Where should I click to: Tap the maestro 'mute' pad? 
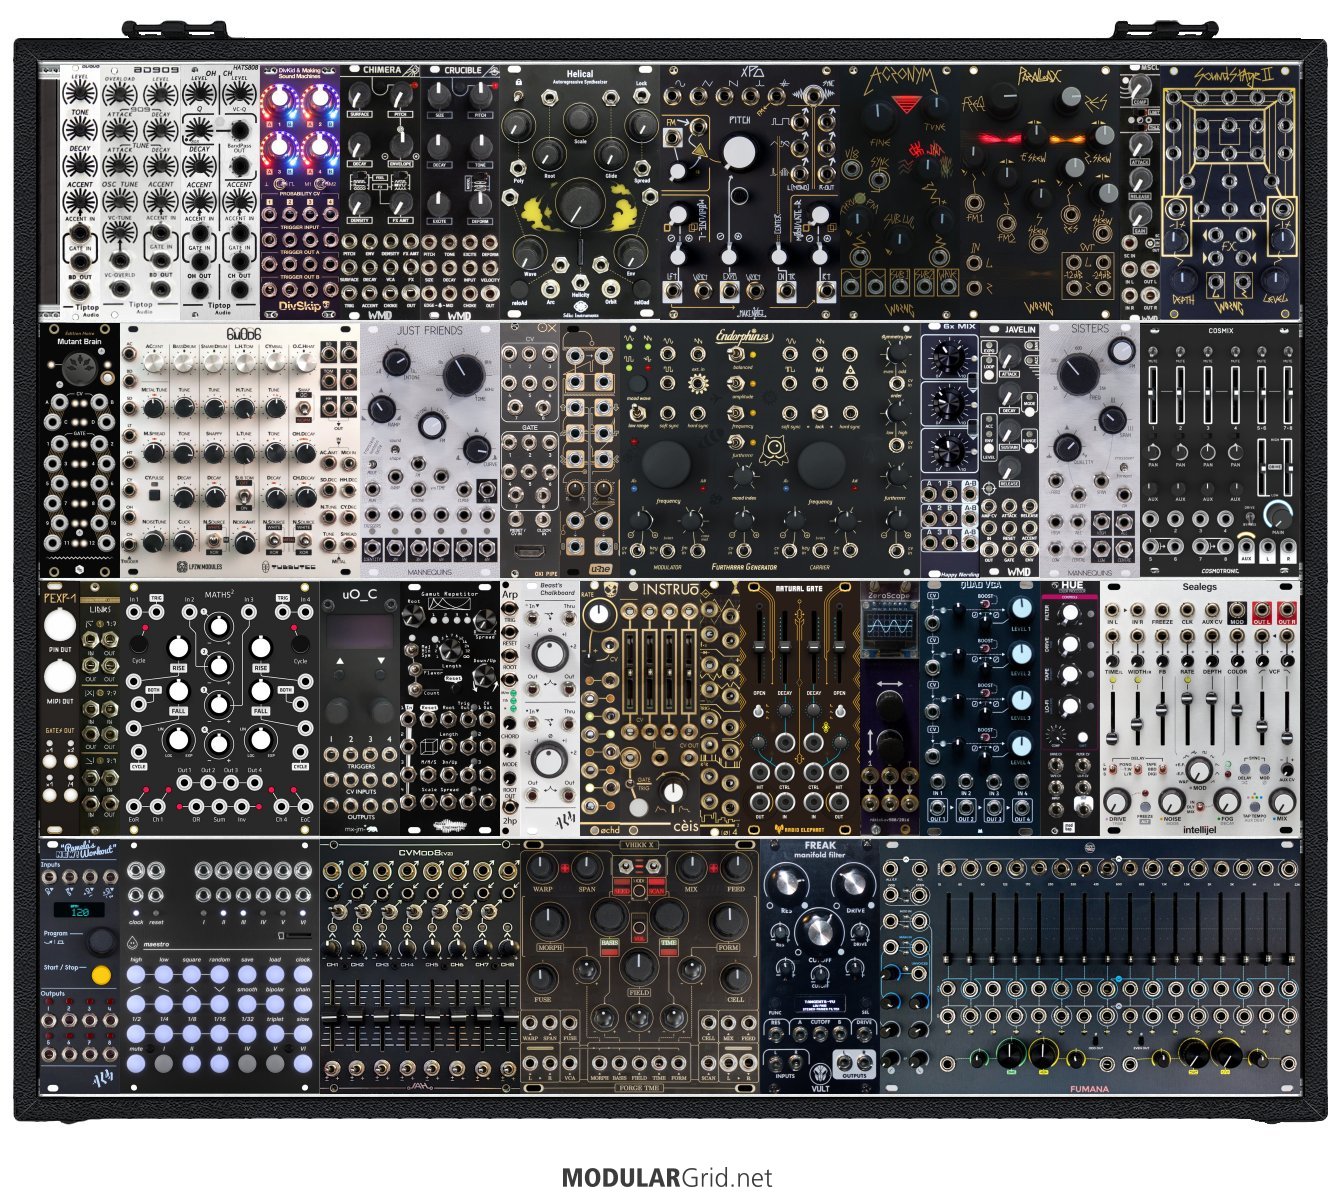tap(138, 1065)
